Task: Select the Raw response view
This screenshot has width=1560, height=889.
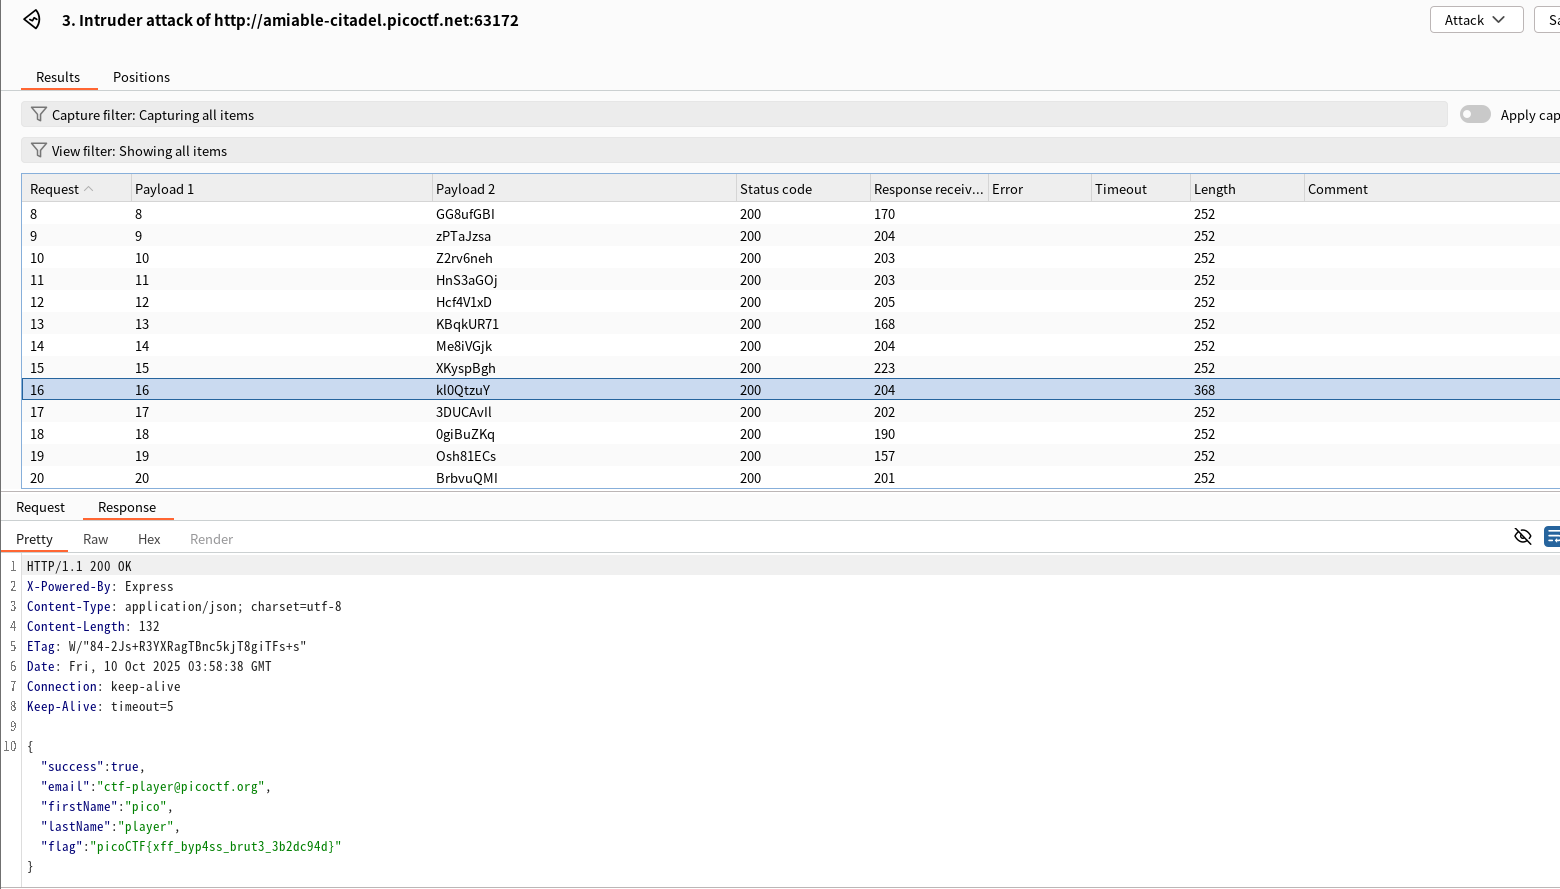Action: point(95,539)
